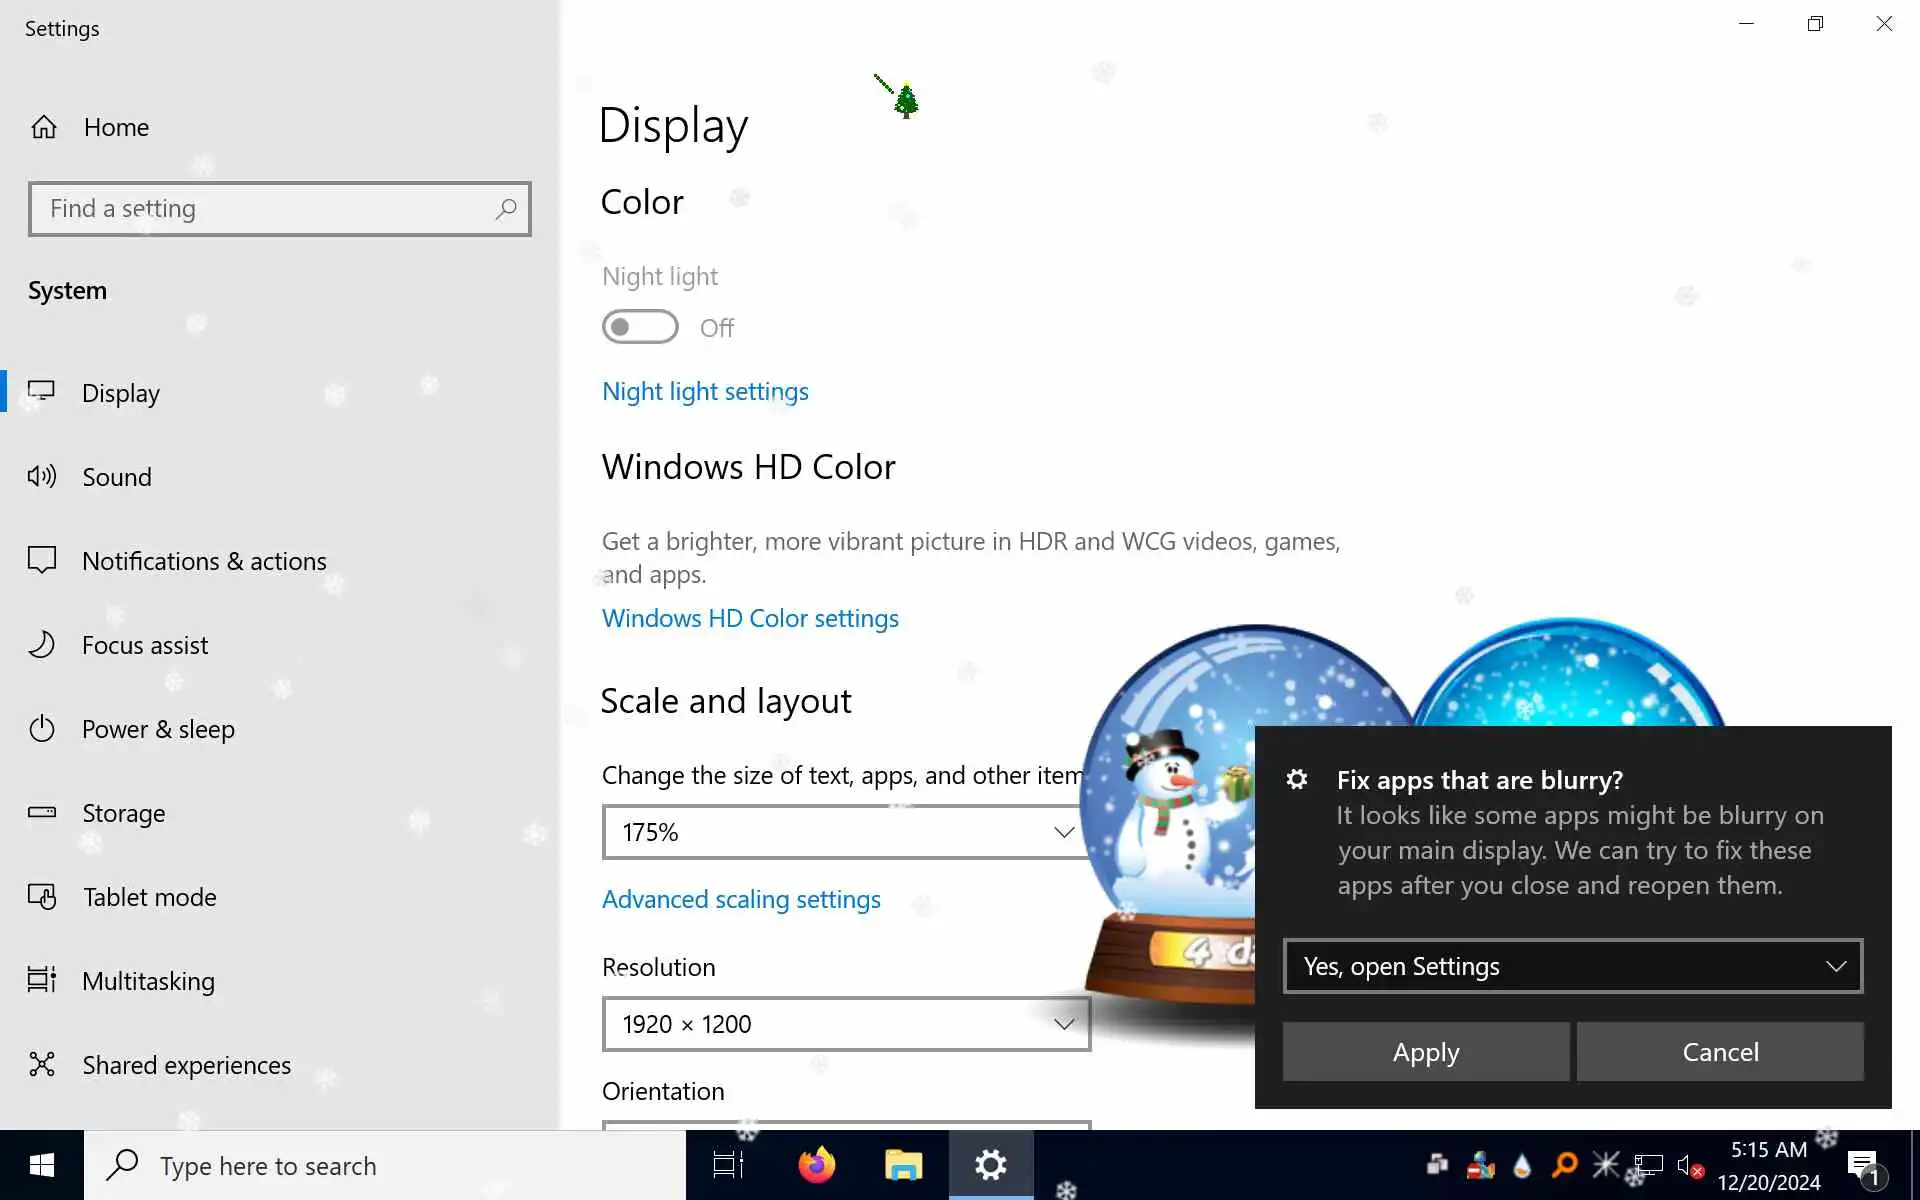Open the Action Center notification icon
This screenshot has height=1200, width=1920.
point(1862,1165)
